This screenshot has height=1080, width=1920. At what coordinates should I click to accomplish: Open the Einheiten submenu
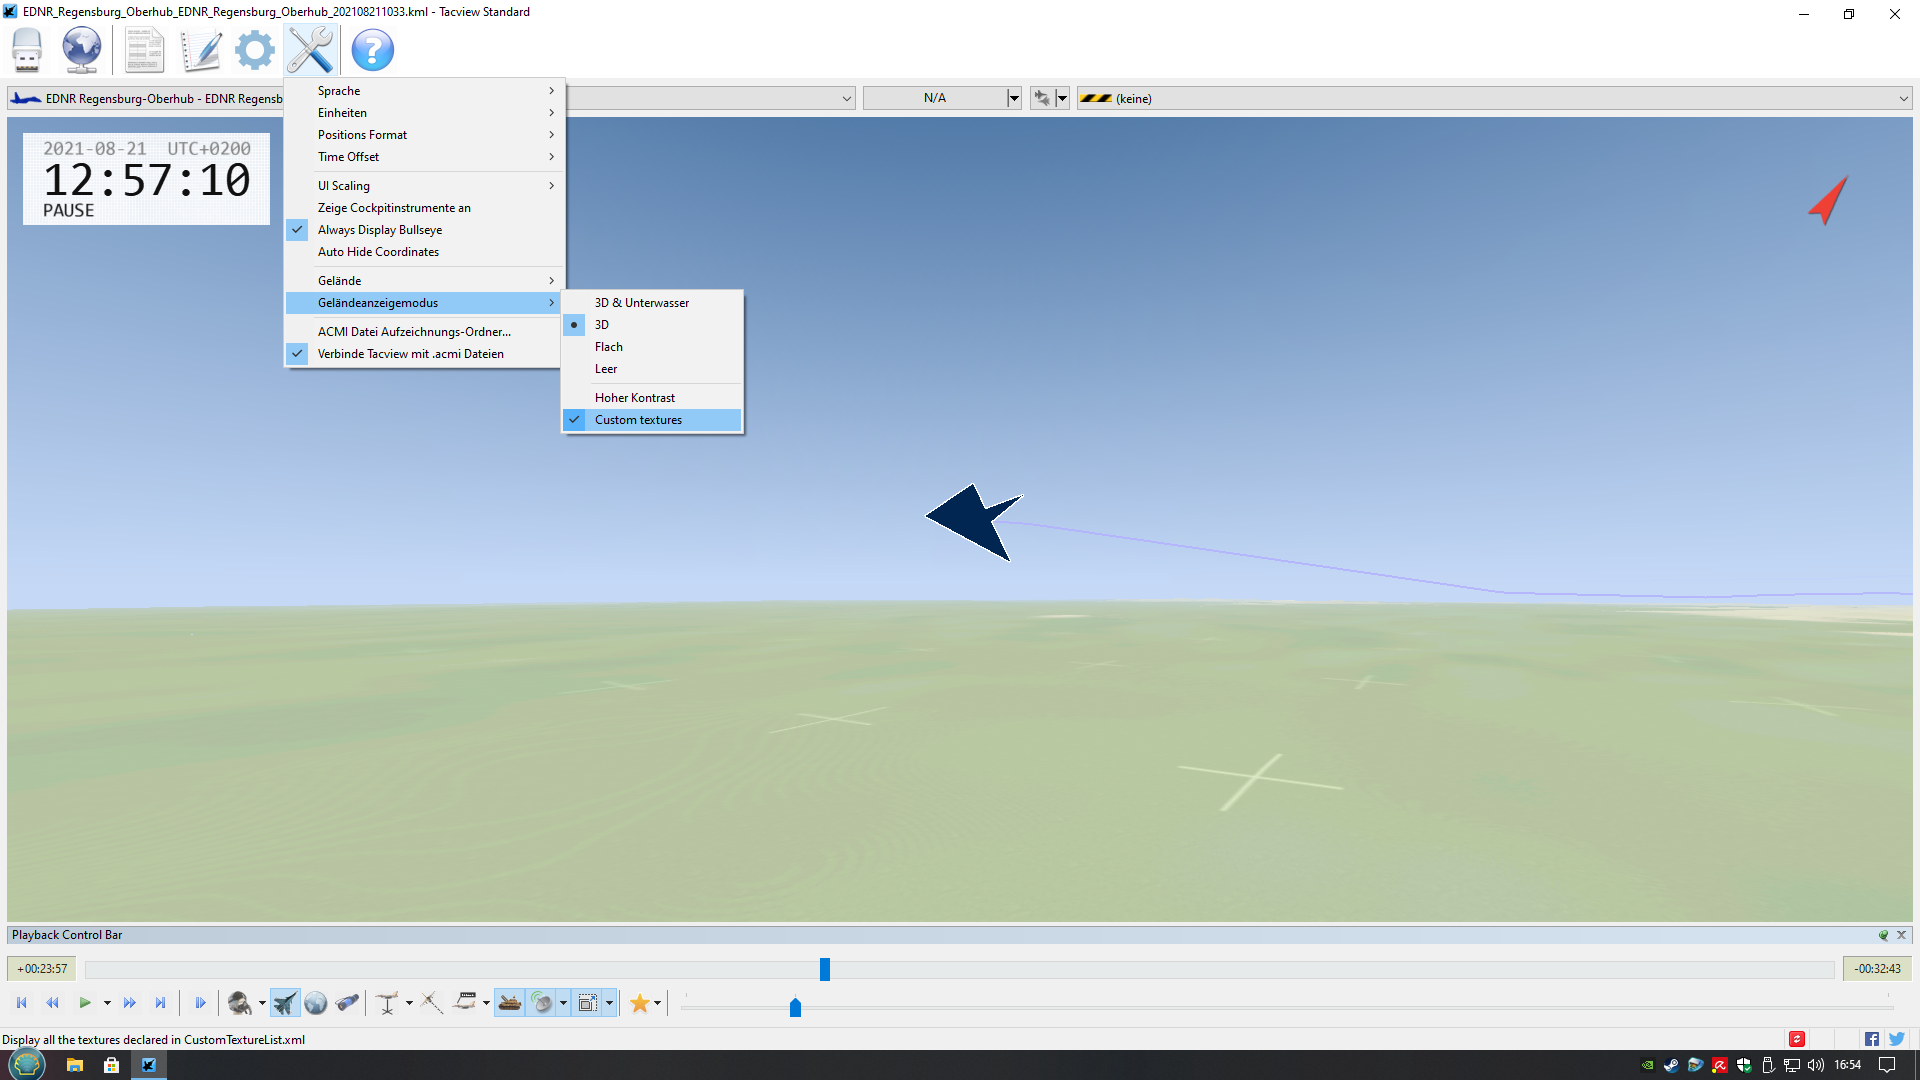tap(424, 113)
